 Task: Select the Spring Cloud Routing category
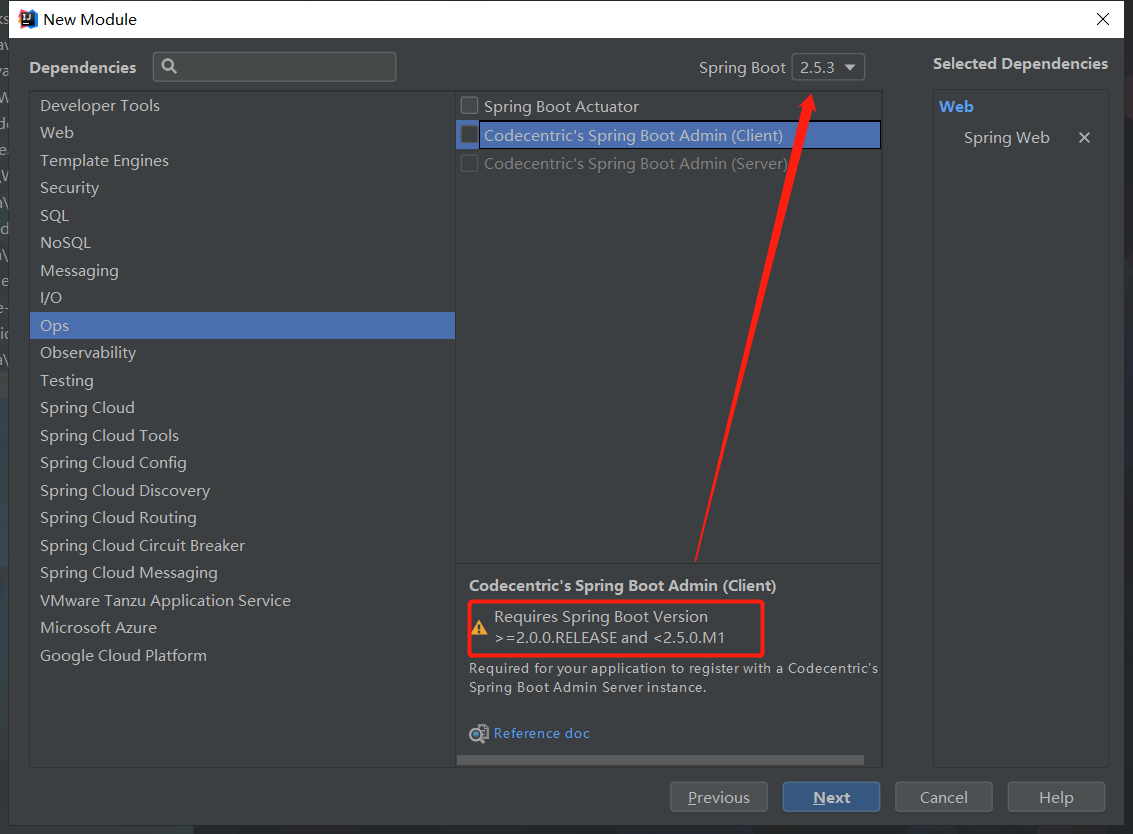coord(242,517)
